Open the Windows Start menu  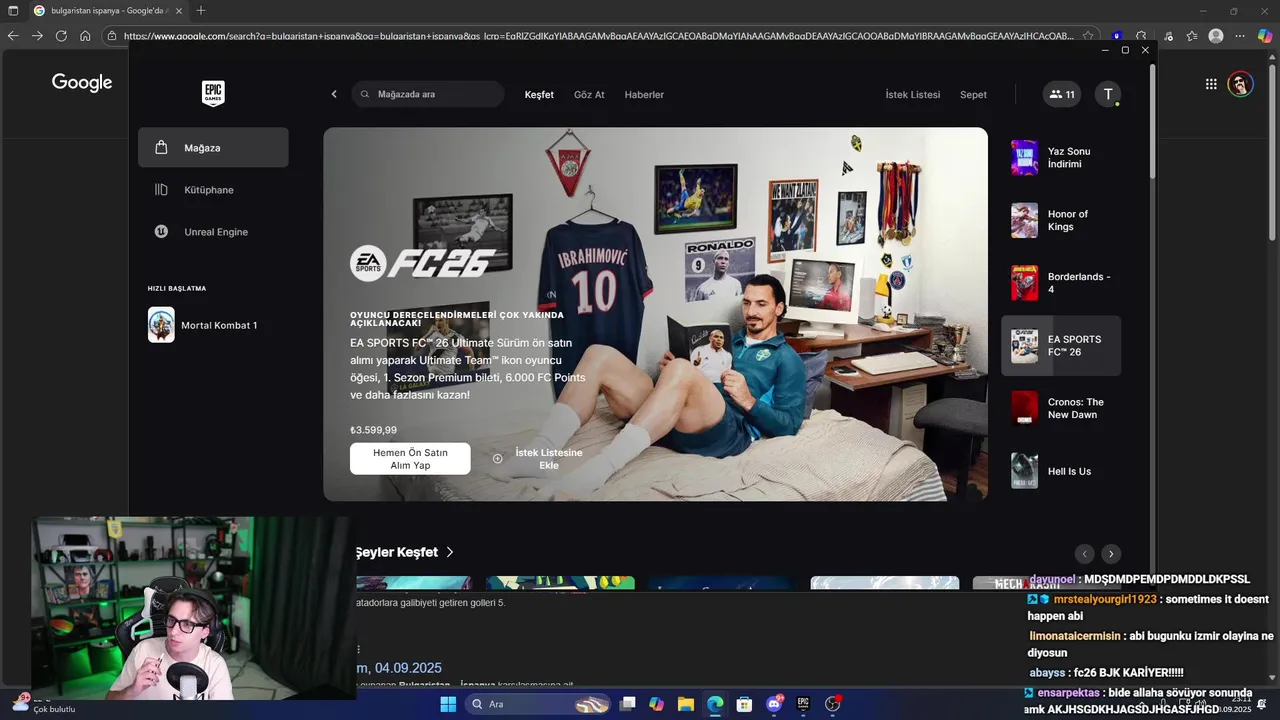(x=448, y=705)
